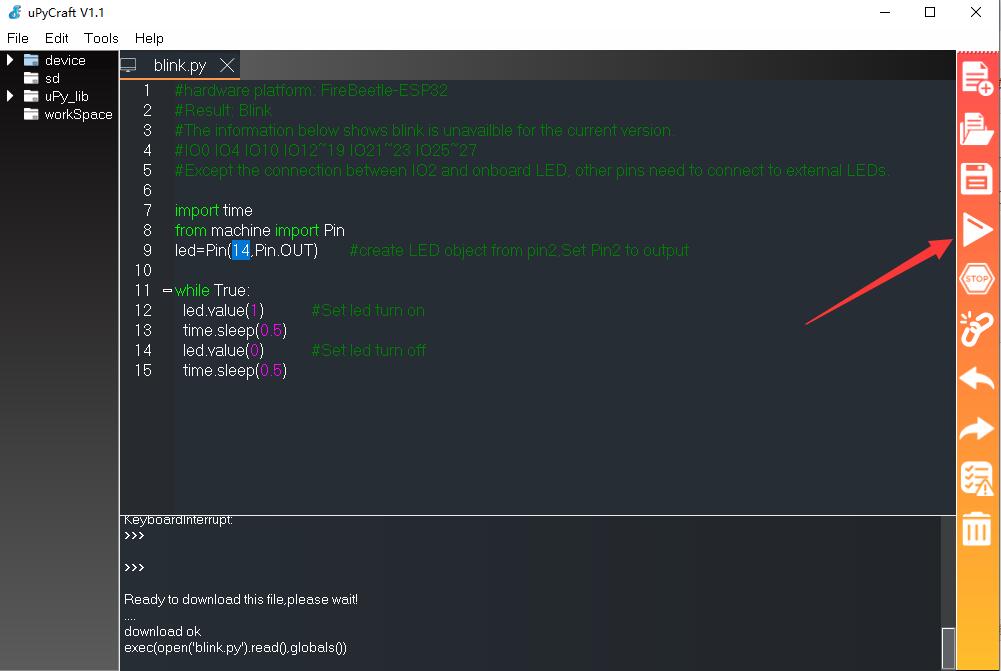Viewport: 1001px width, 671px height.
Task: Click the '#Set led turn off' comment
Action: [x=368, y=351]
